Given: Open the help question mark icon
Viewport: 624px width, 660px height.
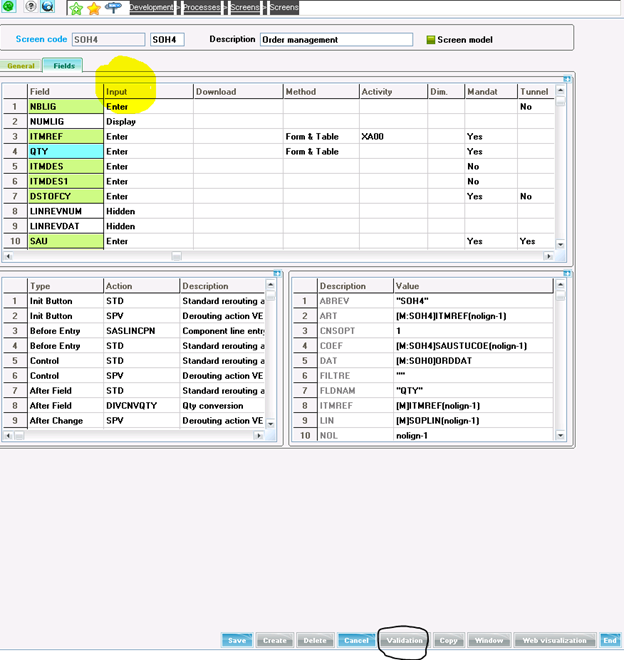Looking at the screenshot, I should tap(29, 7).
